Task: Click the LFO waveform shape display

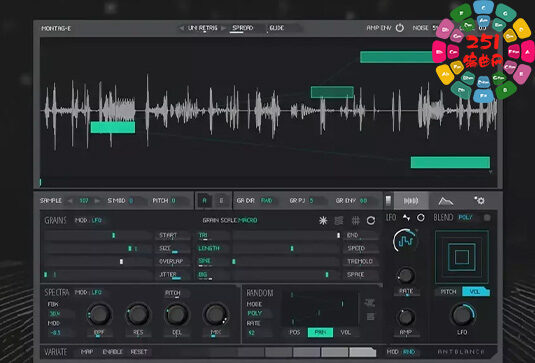Action: (x=405, y=241)
